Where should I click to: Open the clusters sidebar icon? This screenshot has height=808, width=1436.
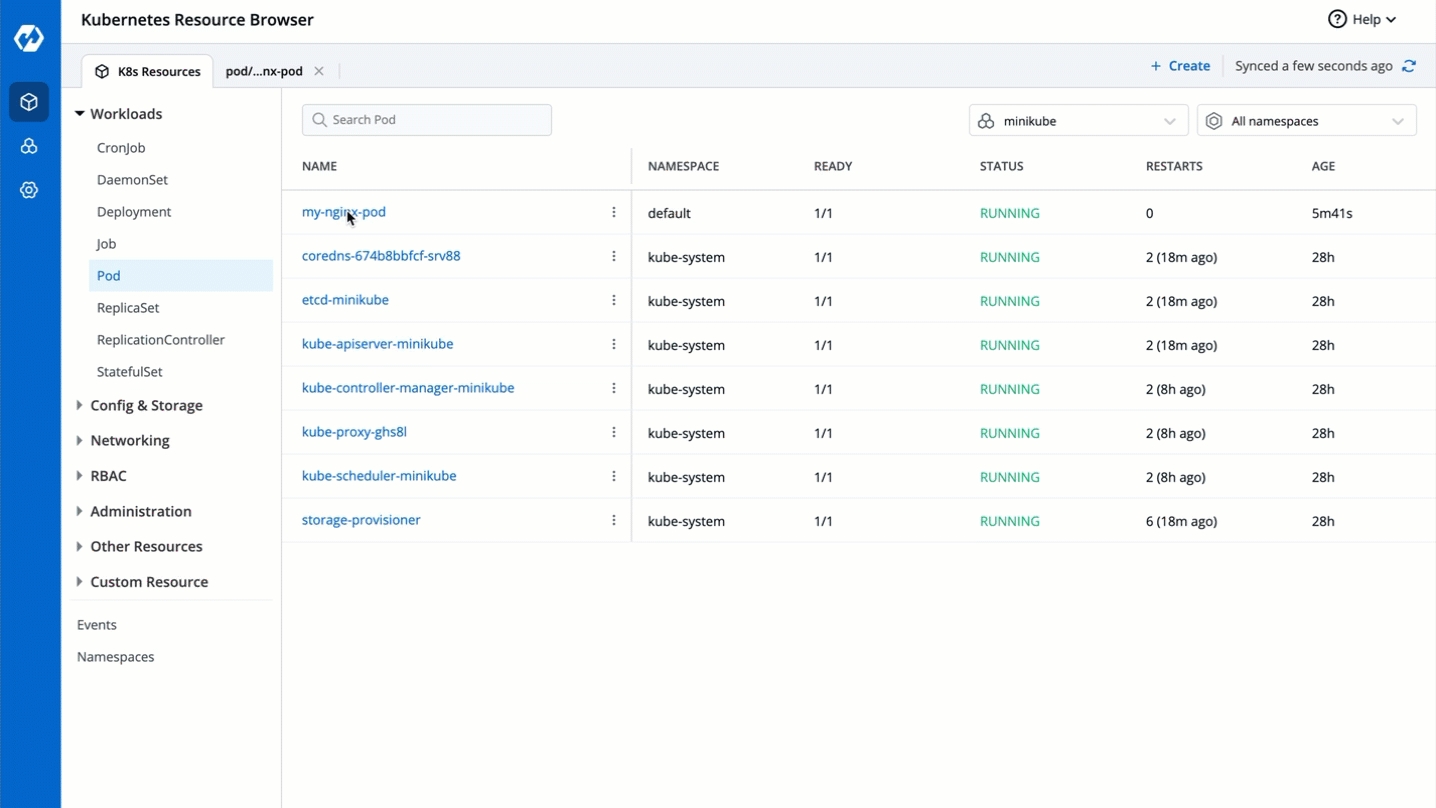point(29,146)
